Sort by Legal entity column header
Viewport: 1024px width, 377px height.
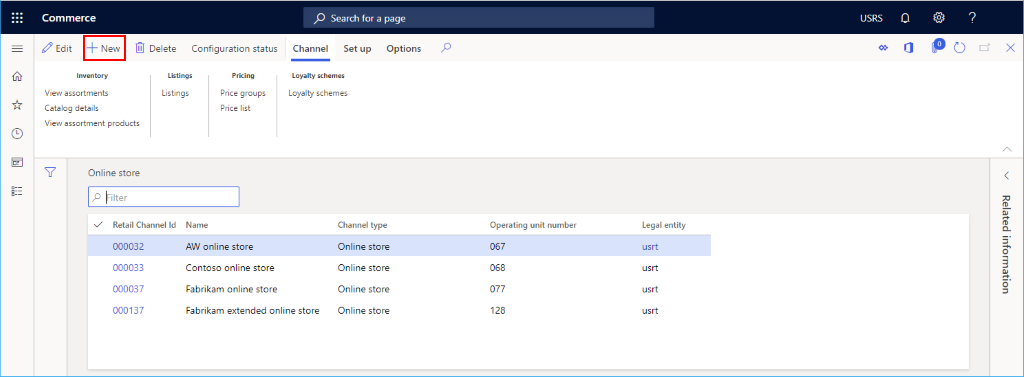(x=664, y=225)
